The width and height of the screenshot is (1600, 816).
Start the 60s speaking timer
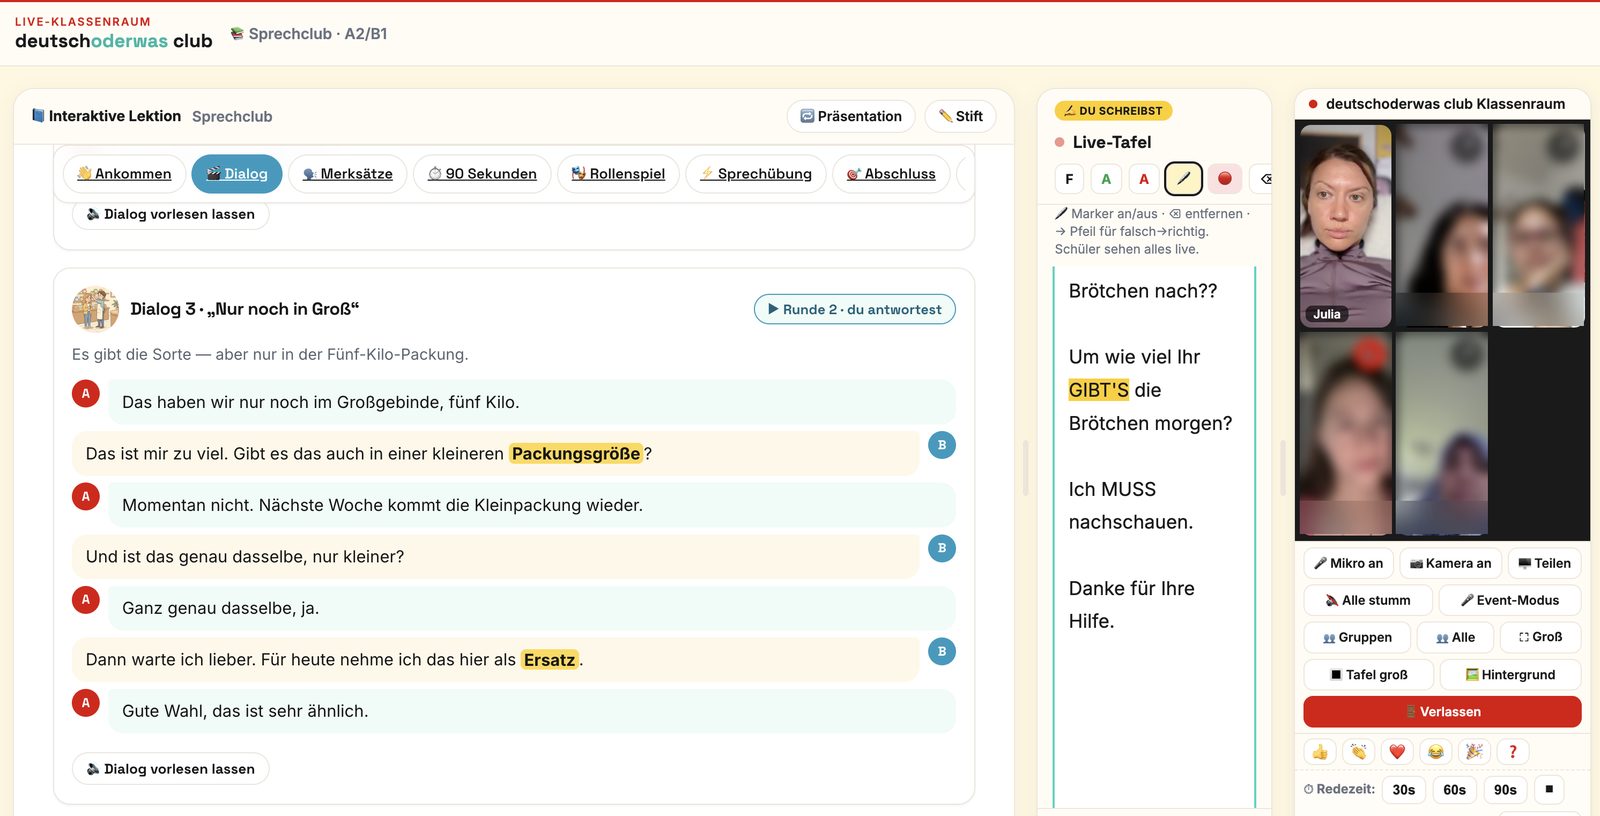click(x=1455, y=789)
